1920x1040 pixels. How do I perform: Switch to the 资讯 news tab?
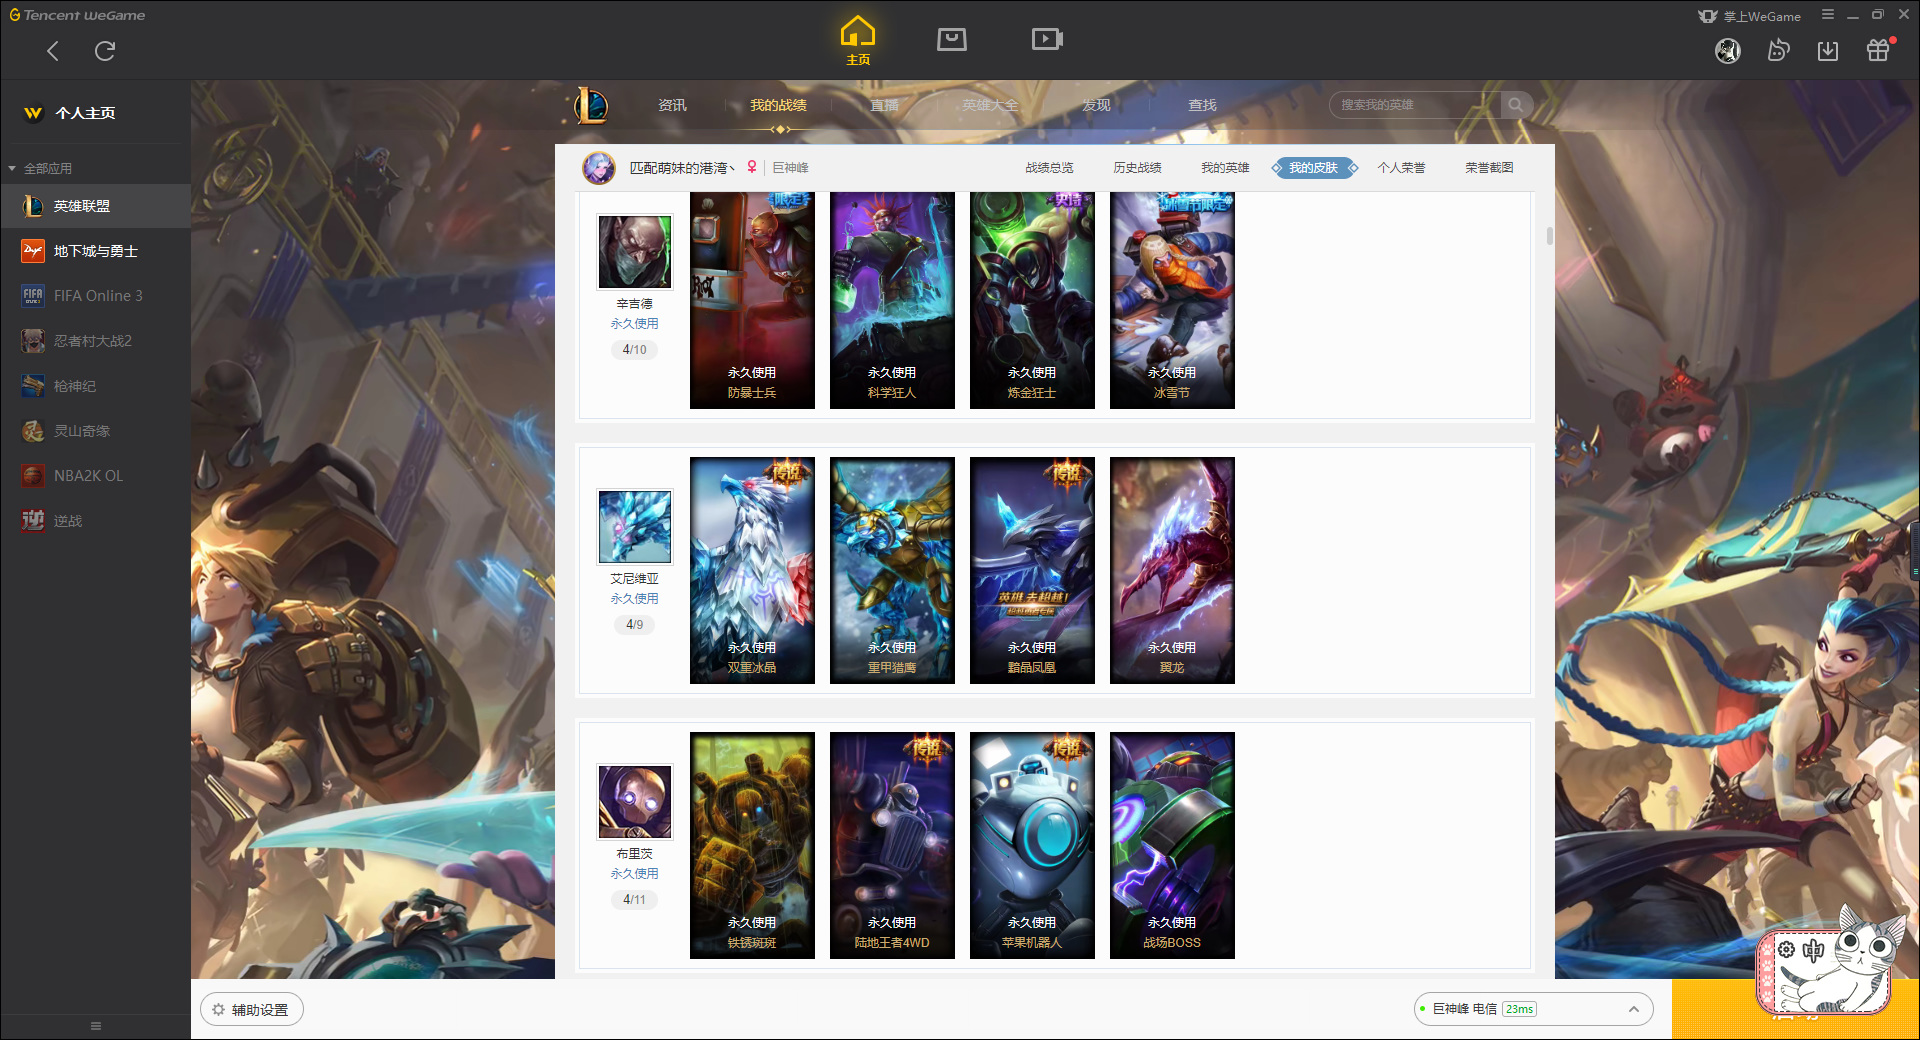tap(672, 105)
